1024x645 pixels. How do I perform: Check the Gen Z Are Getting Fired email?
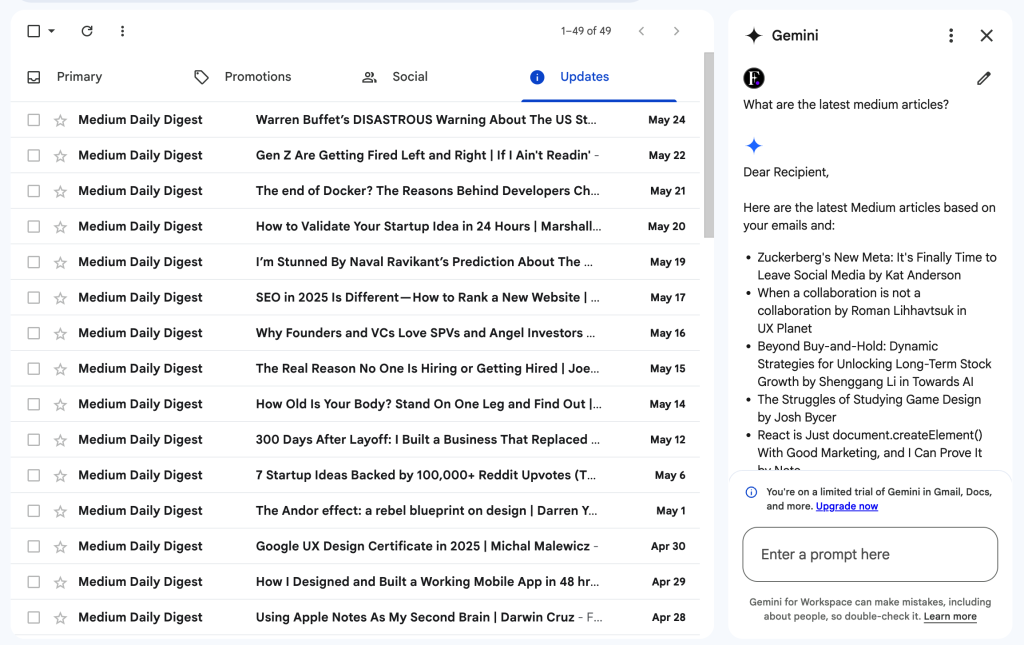tap(34, 155)
